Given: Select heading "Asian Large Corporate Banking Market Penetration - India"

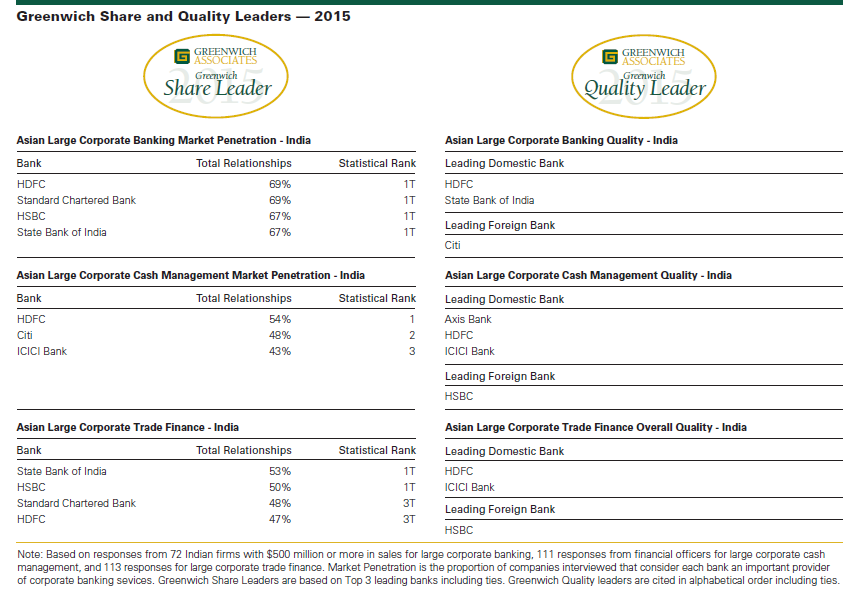Looking at the screenshot, I should (x=163, y=140).
